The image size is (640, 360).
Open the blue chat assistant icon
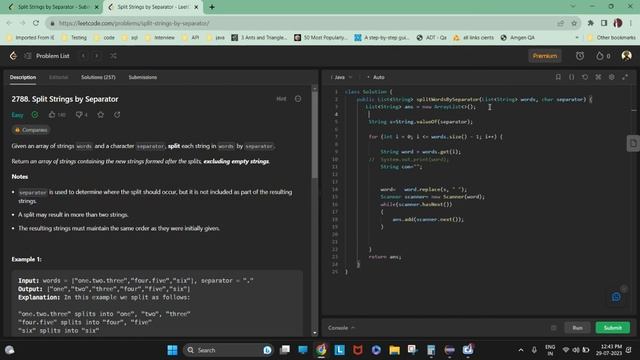pos(616,297)
